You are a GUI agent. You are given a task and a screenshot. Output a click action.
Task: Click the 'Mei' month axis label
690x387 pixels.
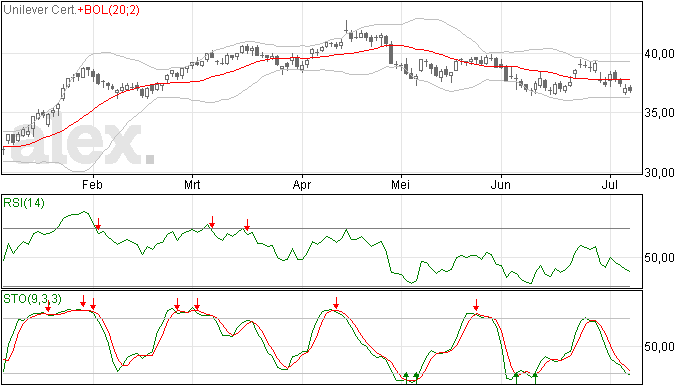click(x=400, y=184)
